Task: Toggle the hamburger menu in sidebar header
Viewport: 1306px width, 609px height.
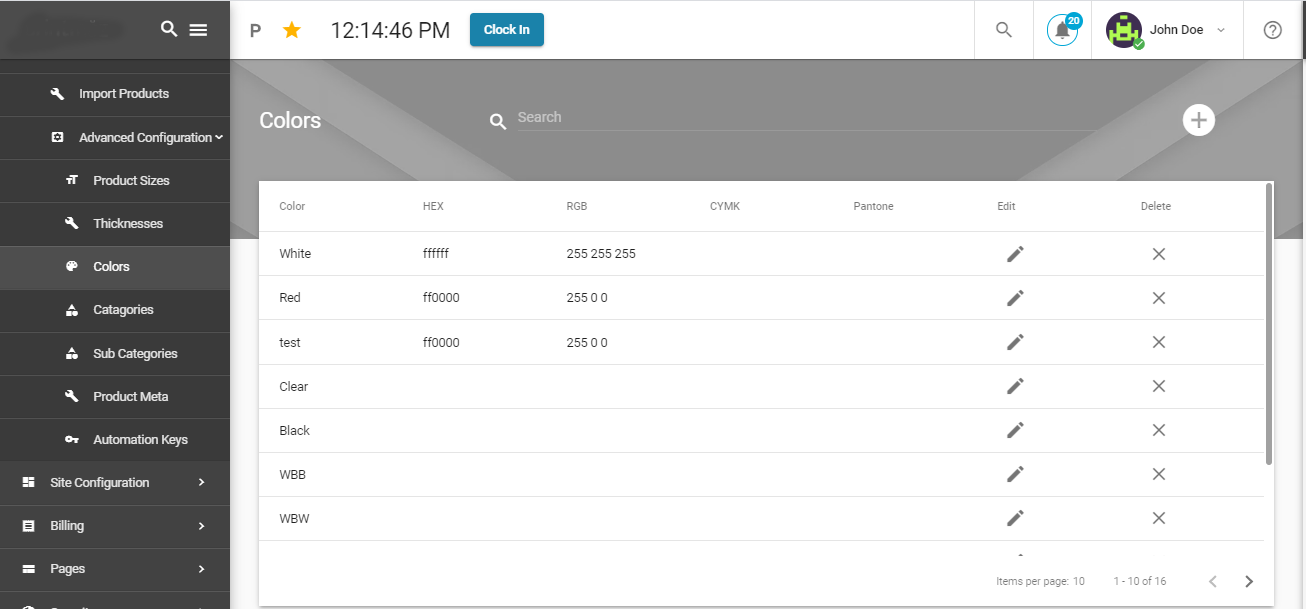Action: [198, 30]
